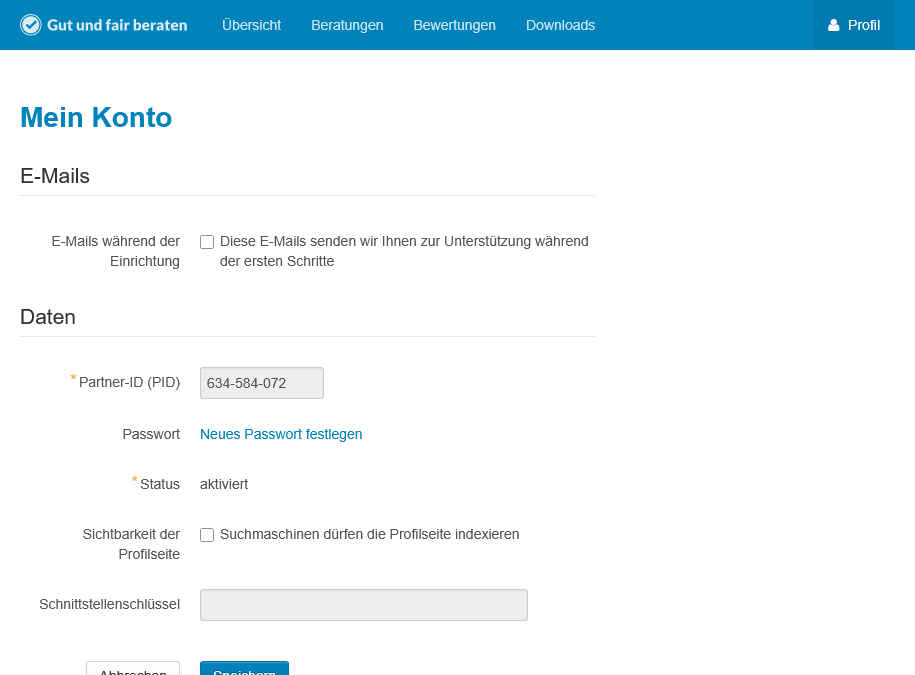Viewport: 915px width, 675px height.
Task: Enable e-mails during setup checkbox
Action: 207,242
